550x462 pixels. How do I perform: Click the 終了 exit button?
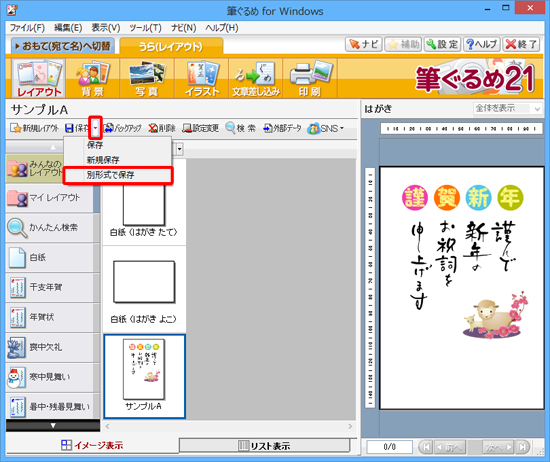(521, 45)
